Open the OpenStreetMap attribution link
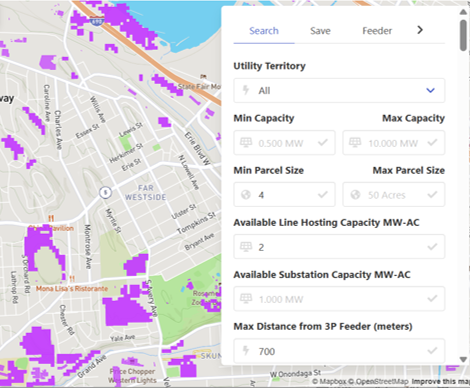This screenshot has width=470, height=388. (x=379, y=382)
